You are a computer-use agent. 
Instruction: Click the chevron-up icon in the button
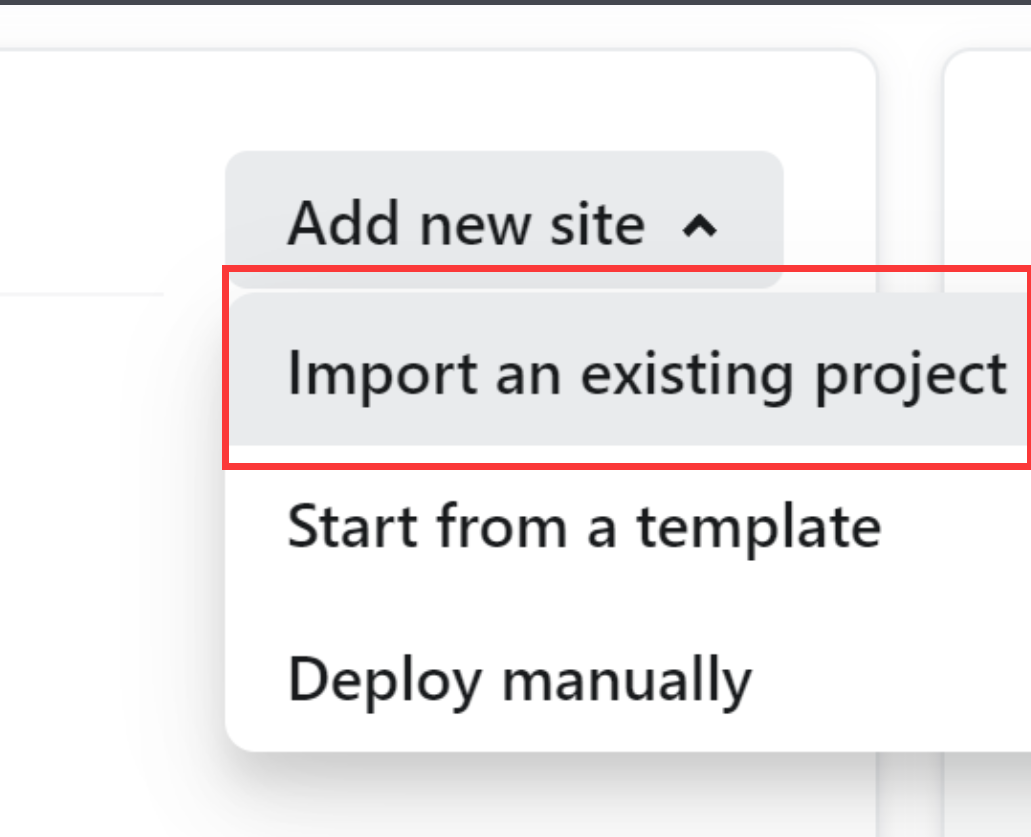[x=700, y=226]
